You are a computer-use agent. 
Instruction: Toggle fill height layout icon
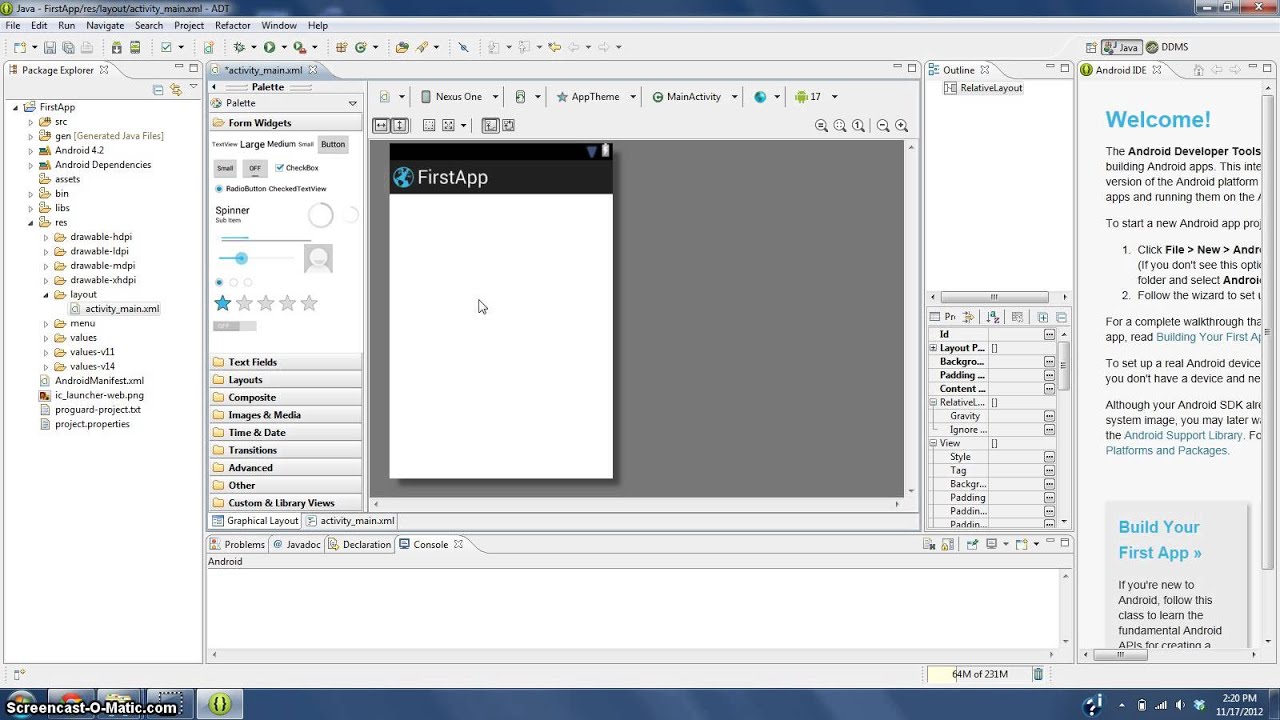(400, 125)
